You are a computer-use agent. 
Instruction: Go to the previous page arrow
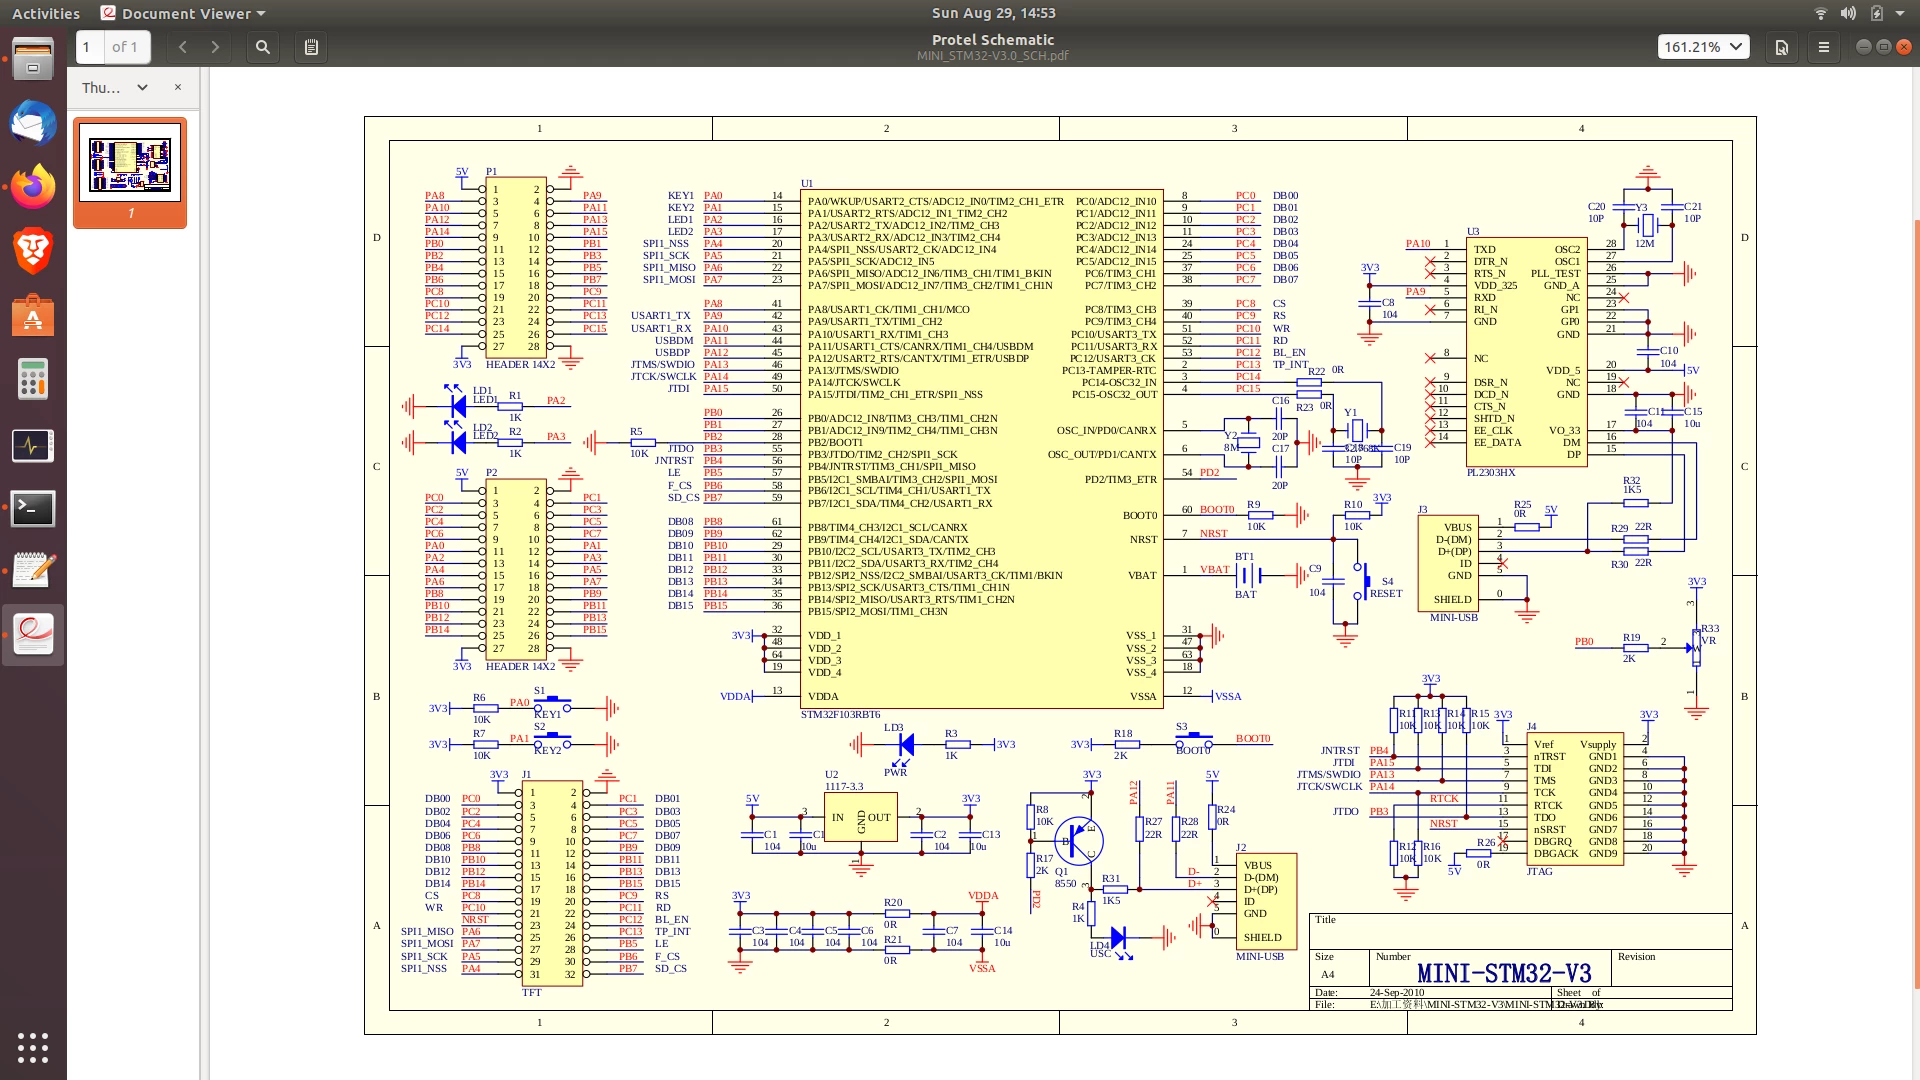coord(182,47)
